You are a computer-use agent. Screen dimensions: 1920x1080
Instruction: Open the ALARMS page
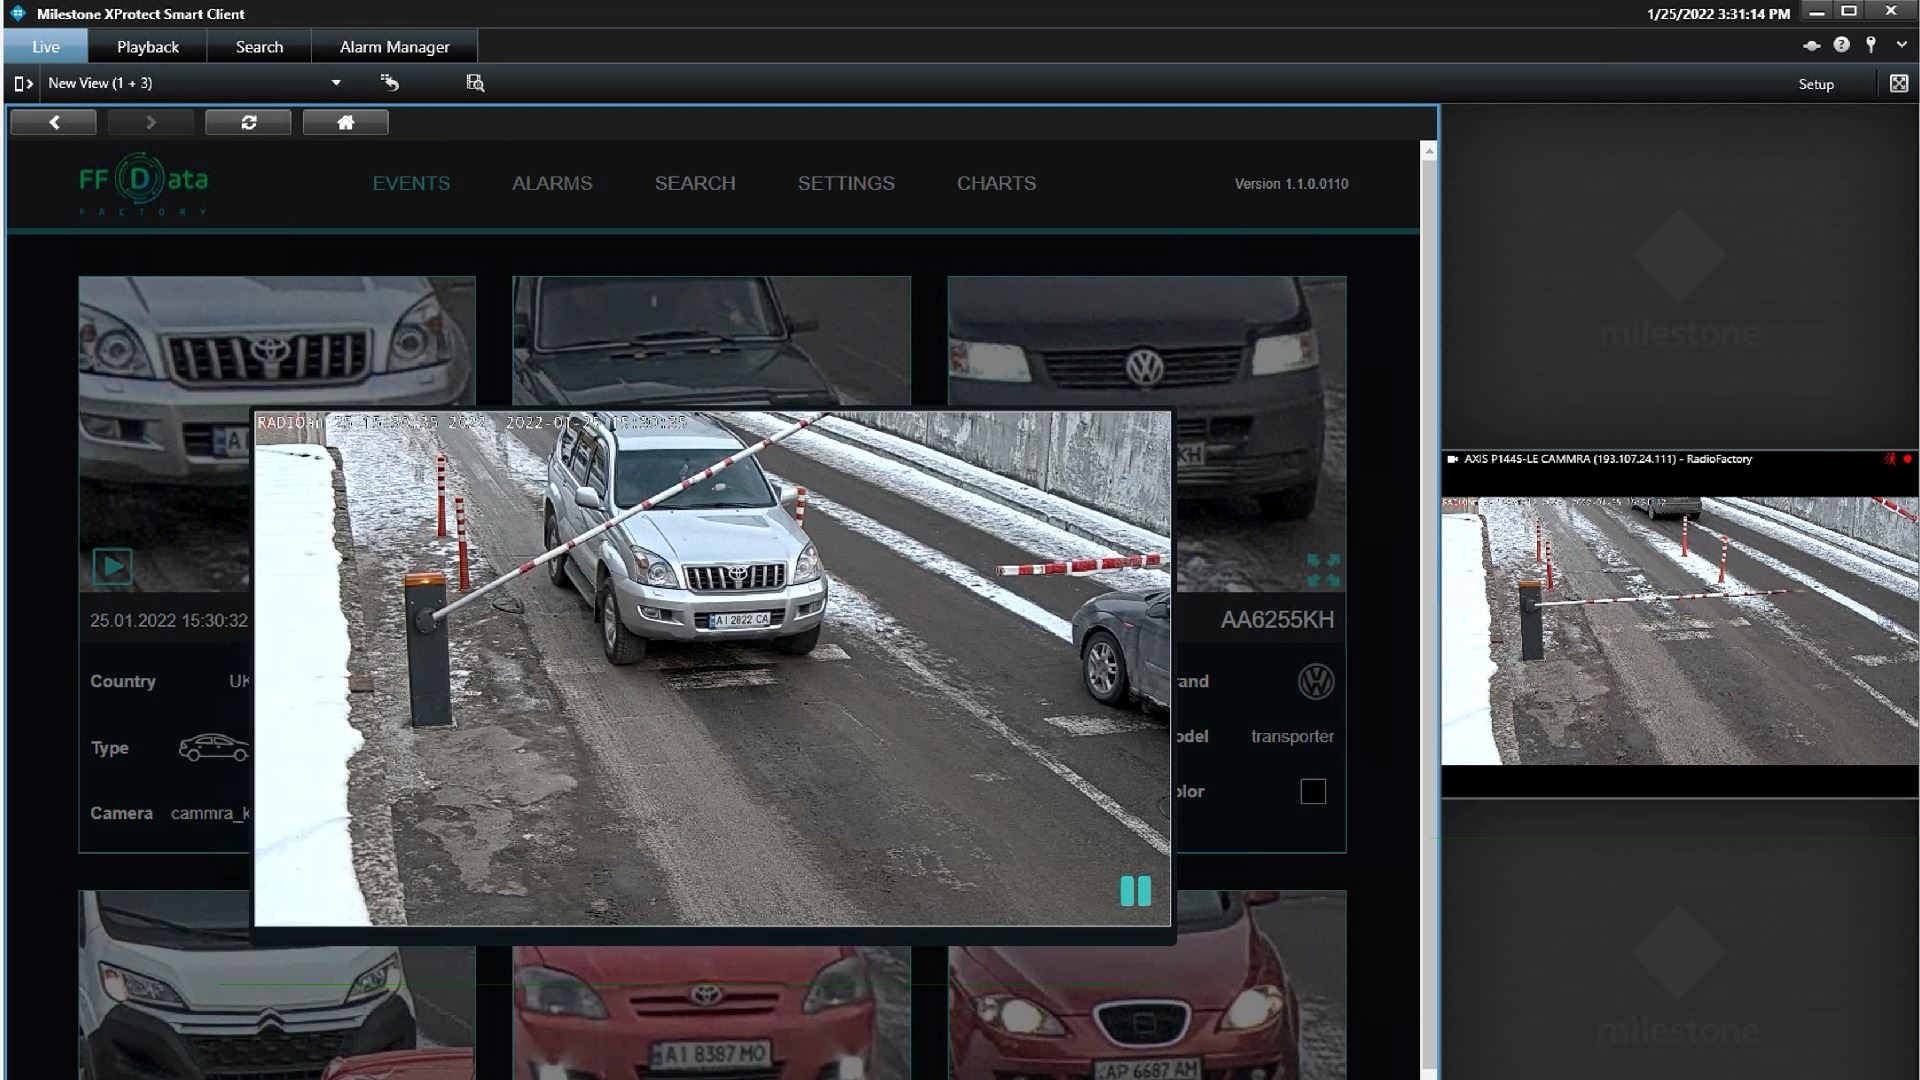[552, 183]
